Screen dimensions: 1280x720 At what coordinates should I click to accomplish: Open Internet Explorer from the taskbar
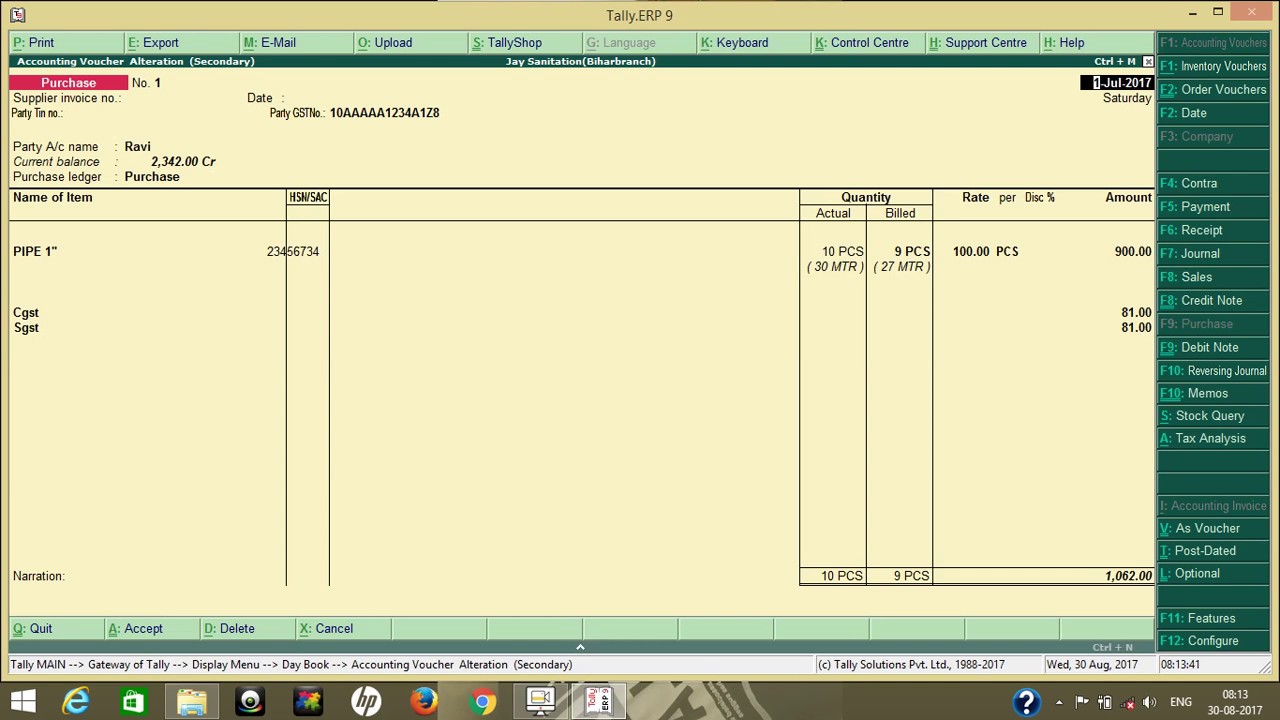coord(76,701)
